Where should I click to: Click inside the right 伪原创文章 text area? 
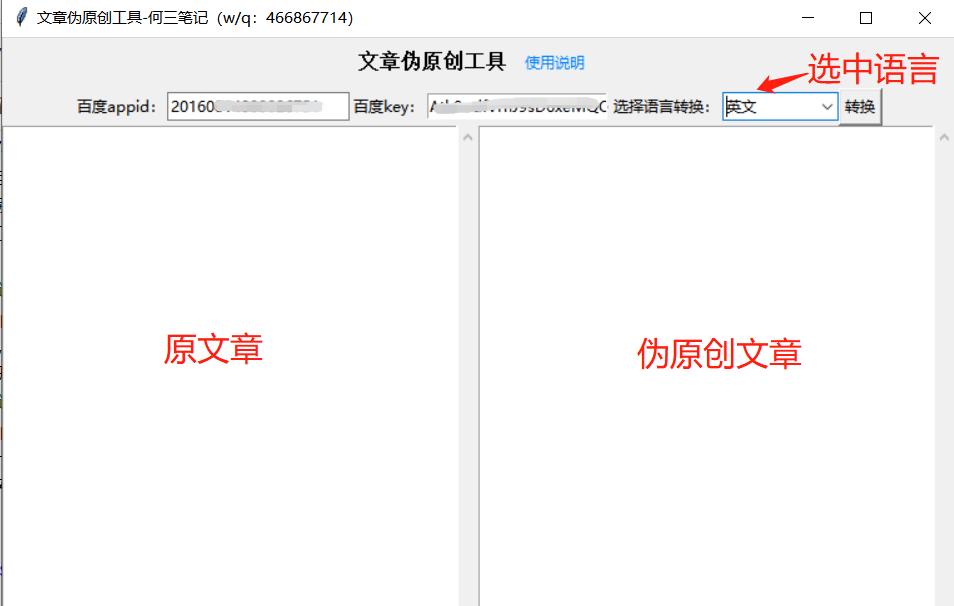pos(706,450)
